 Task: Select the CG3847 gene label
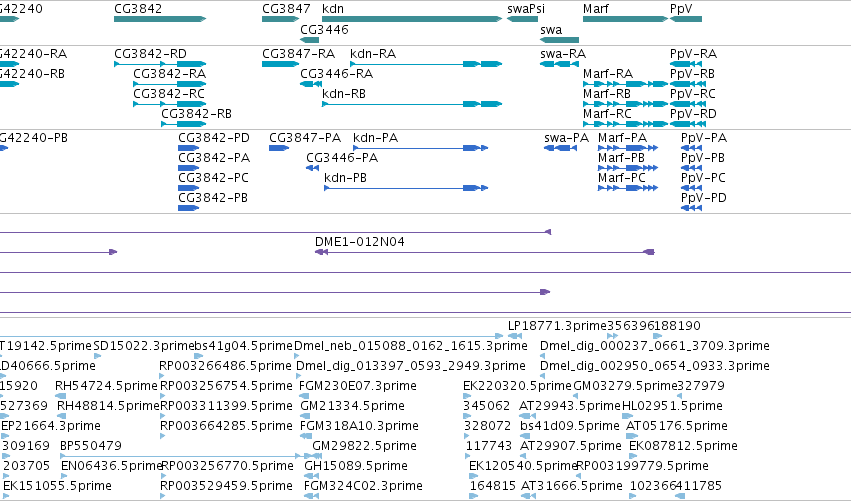click(x=286, y=9)
